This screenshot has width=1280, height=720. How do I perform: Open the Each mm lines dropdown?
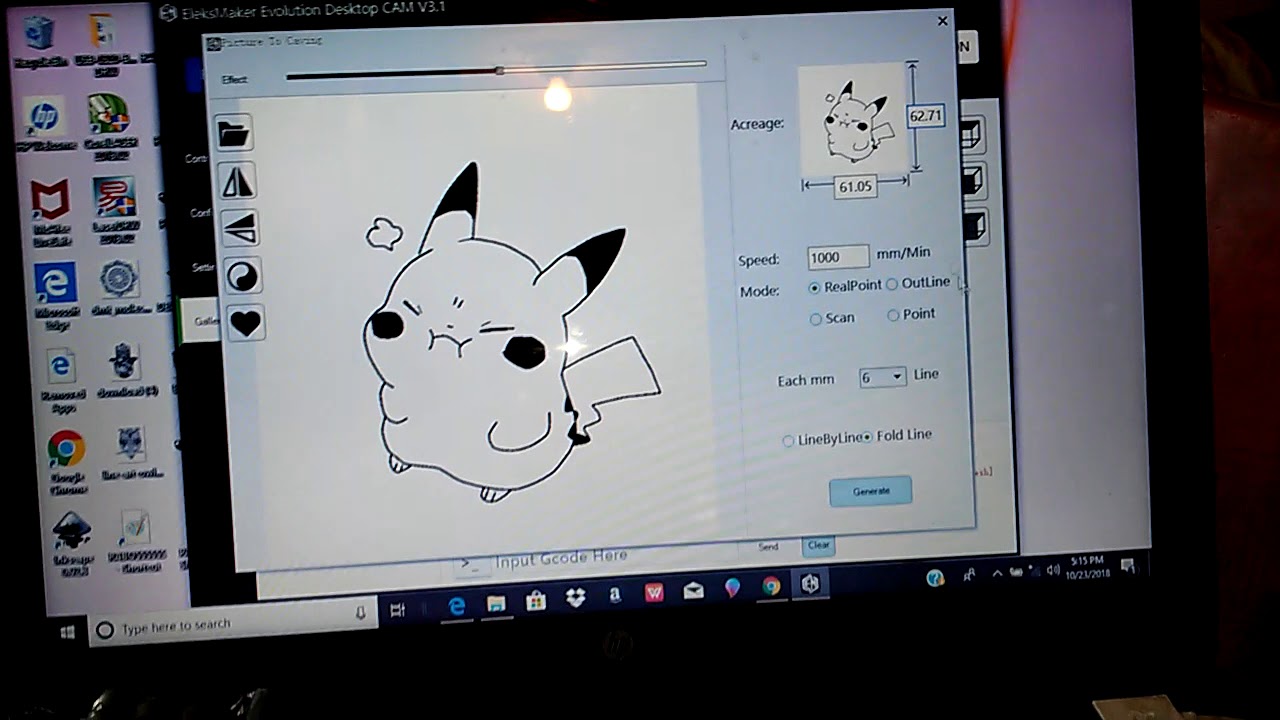click(883, 376)
